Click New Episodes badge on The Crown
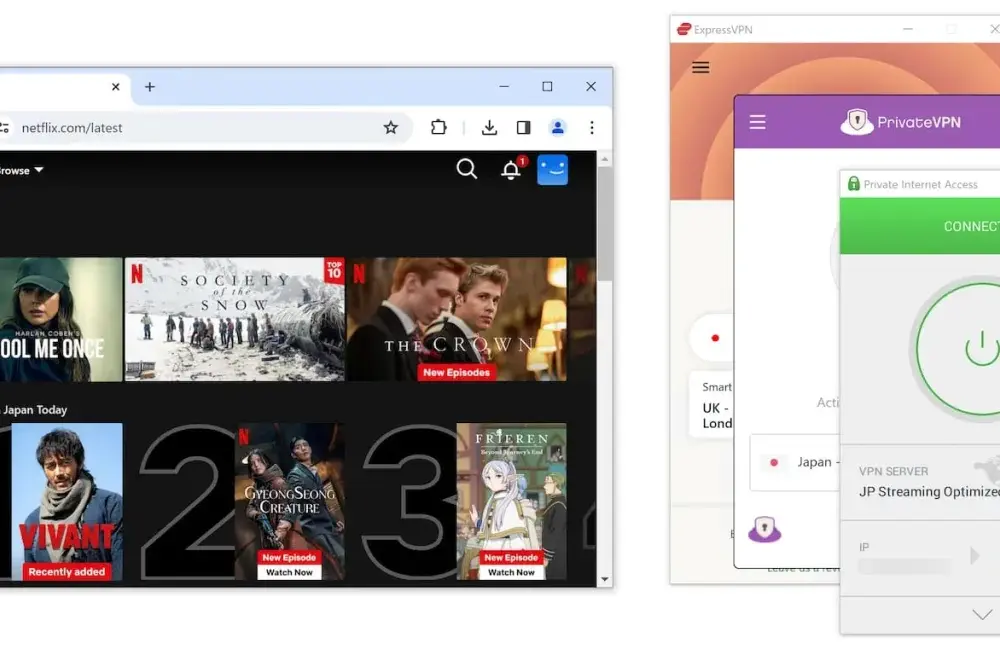Image resolution: width=1000 pixels, height=649 pixels. (457, 372)
